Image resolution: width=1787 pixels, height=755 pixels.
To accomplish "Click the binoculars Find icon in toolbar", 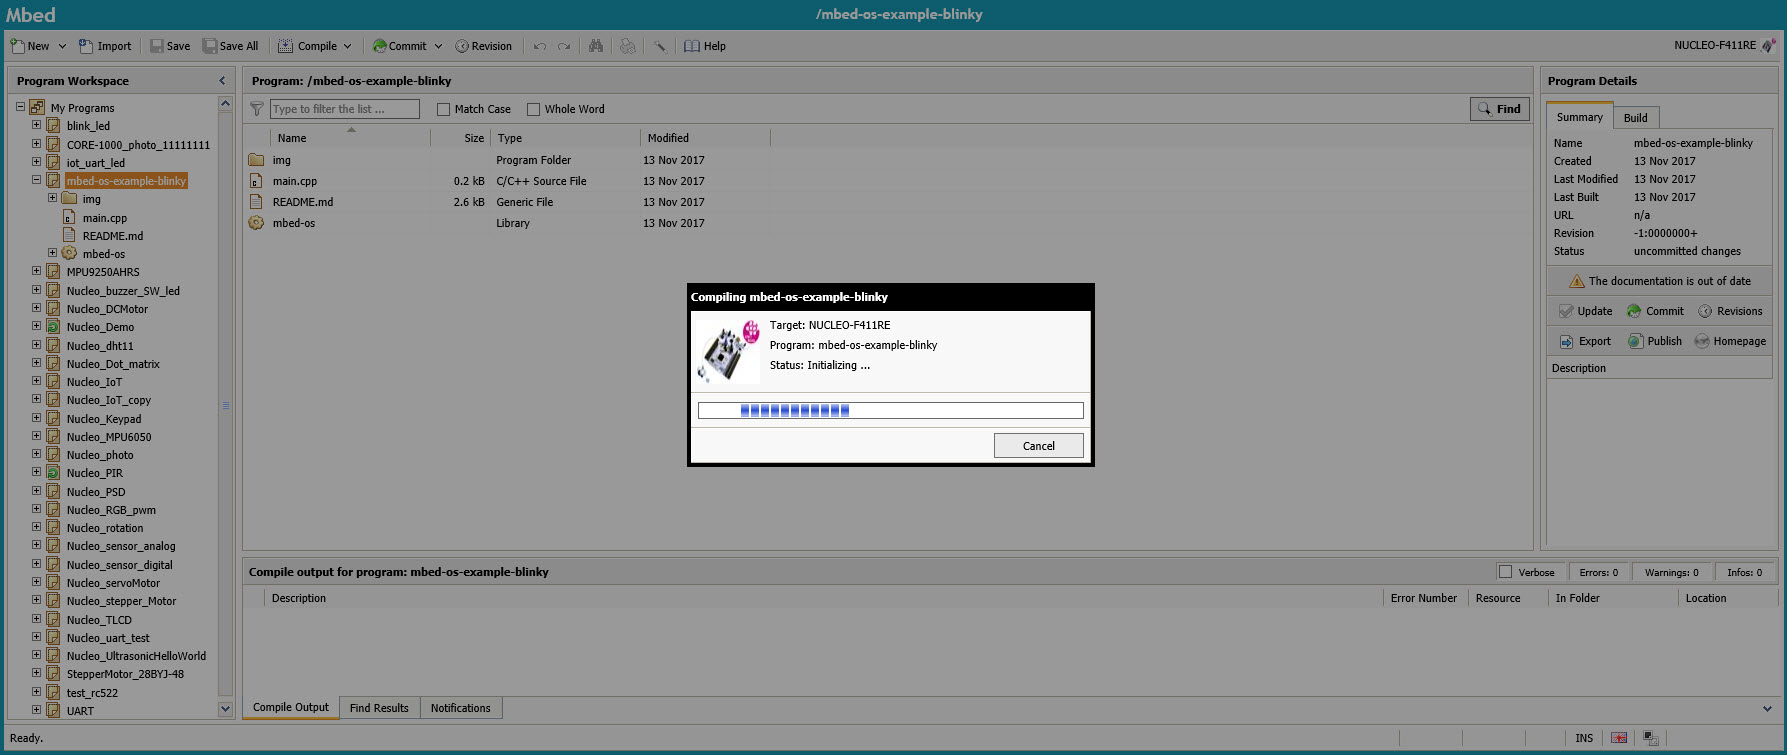I will (596, 46).
